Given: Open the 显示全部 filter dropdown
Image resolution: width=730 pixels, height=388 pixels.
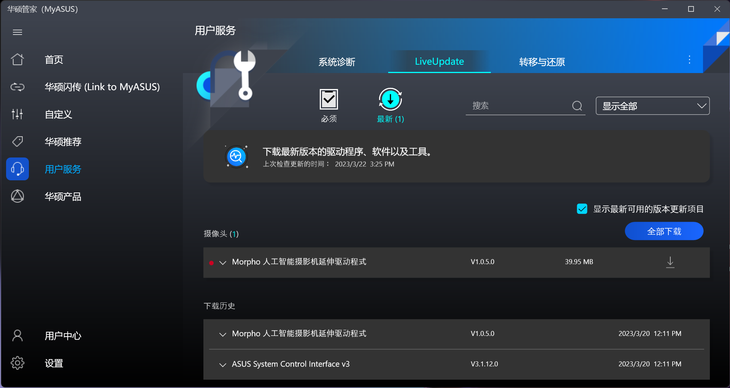Looking at the screenshot, I should click(652, 106).
